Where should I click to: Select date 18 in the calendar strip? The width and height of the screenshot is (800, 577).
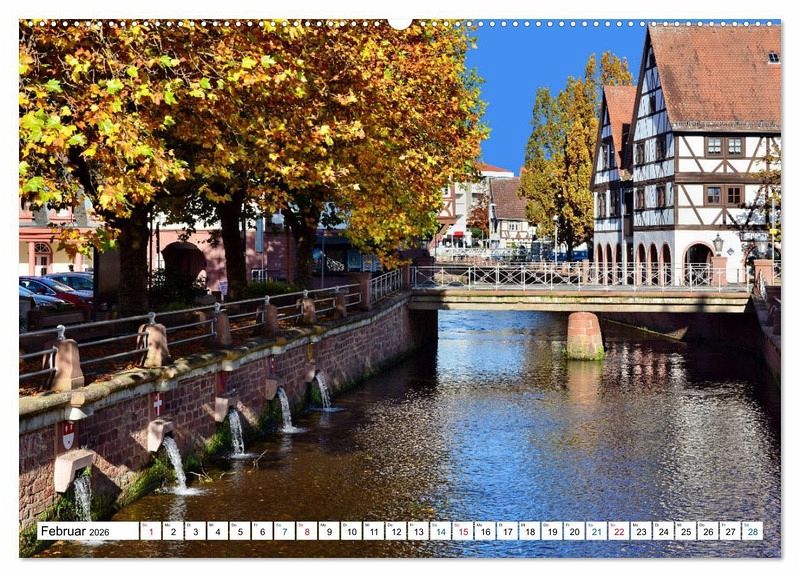[530, 531]
